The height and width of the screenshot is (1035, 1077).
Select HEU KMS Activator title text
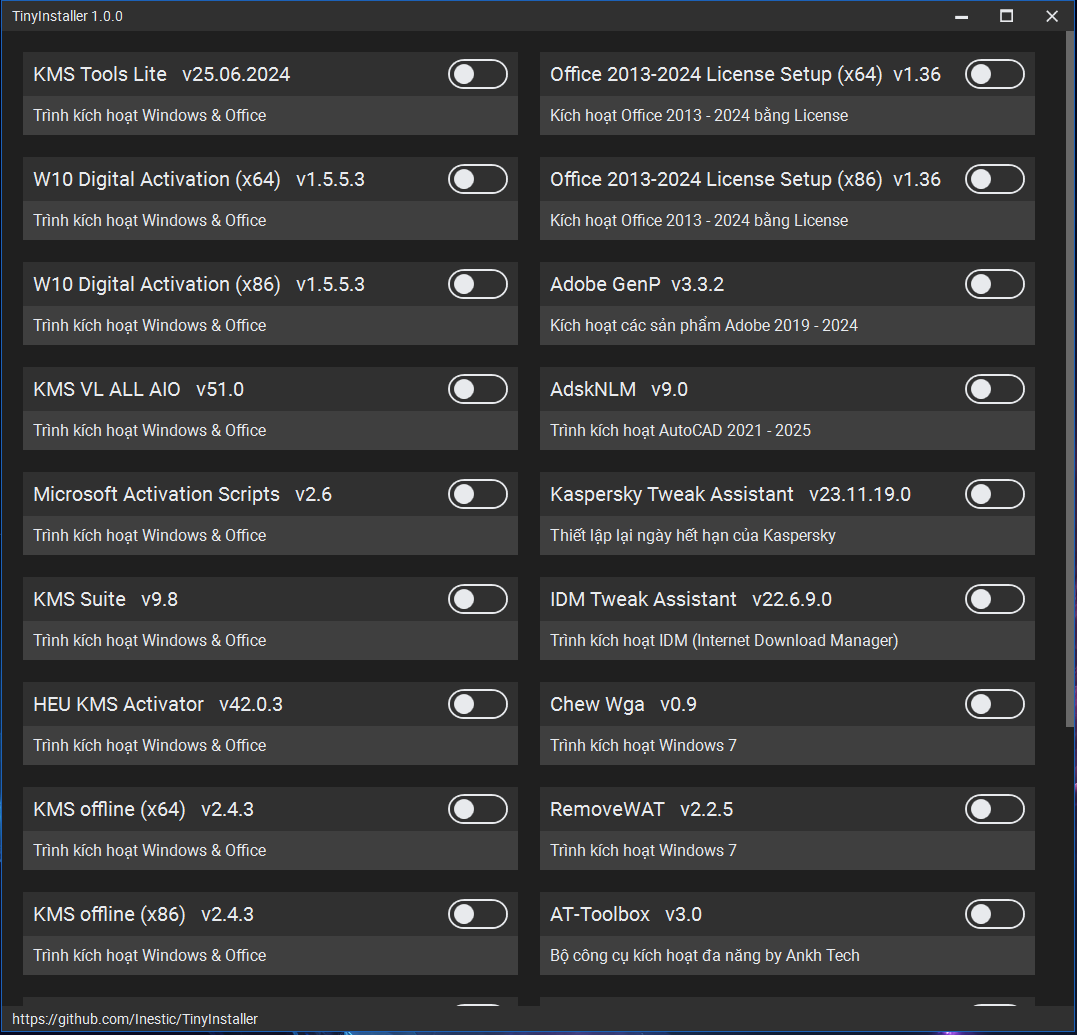tap(119, 705)
